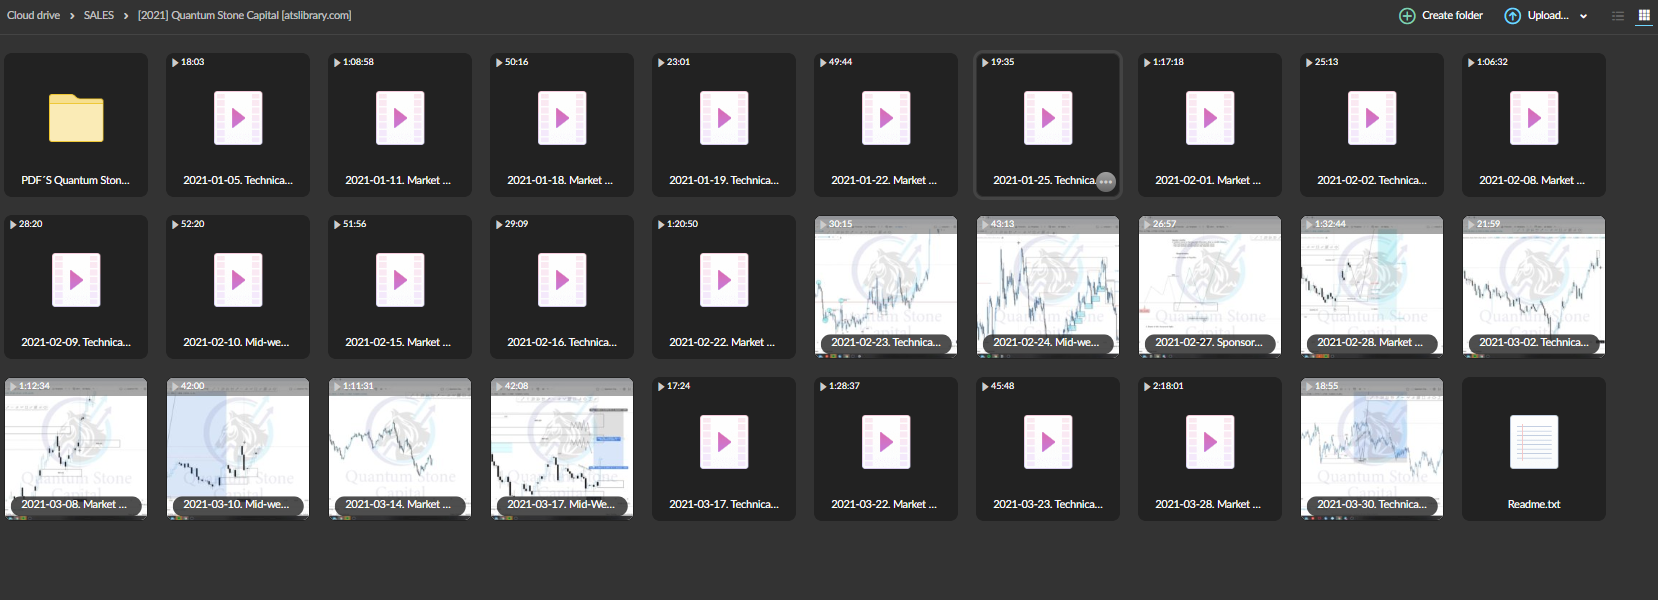The height and width of the screenshot is (600, 1658).
Task: Switch to grid thumbnail view
Action: click(1644, 15)
